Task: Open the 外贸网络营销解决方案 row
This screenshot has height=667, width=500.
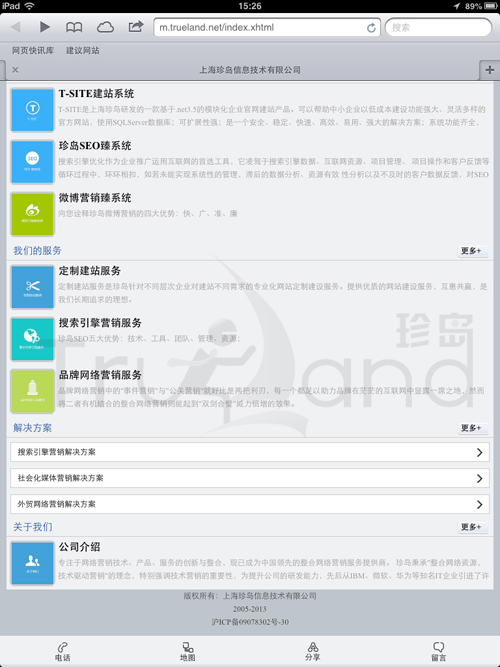Action: click(x=250, y=504)
